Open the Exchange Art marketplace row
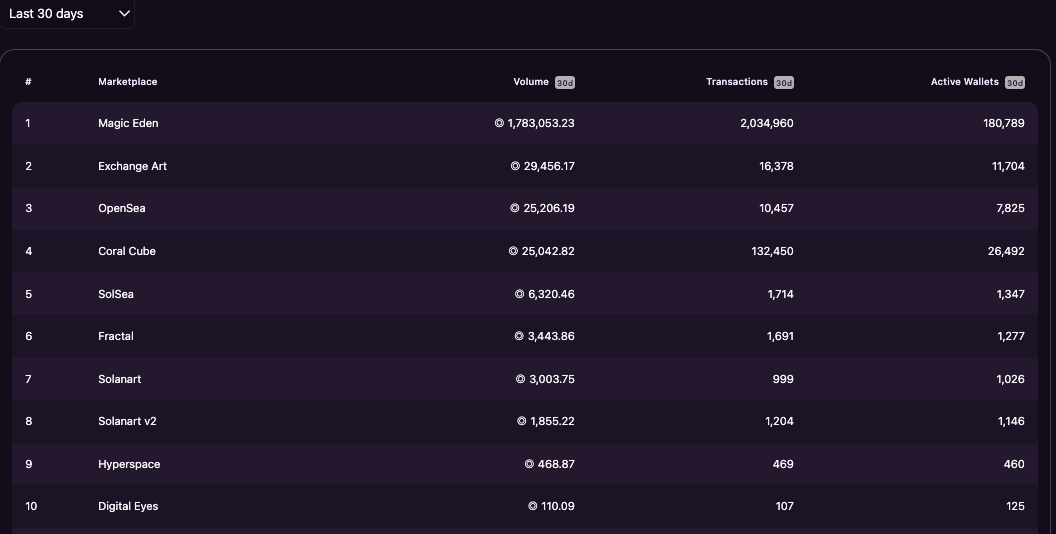1056x534 pixels. click(x=525, y=166)
